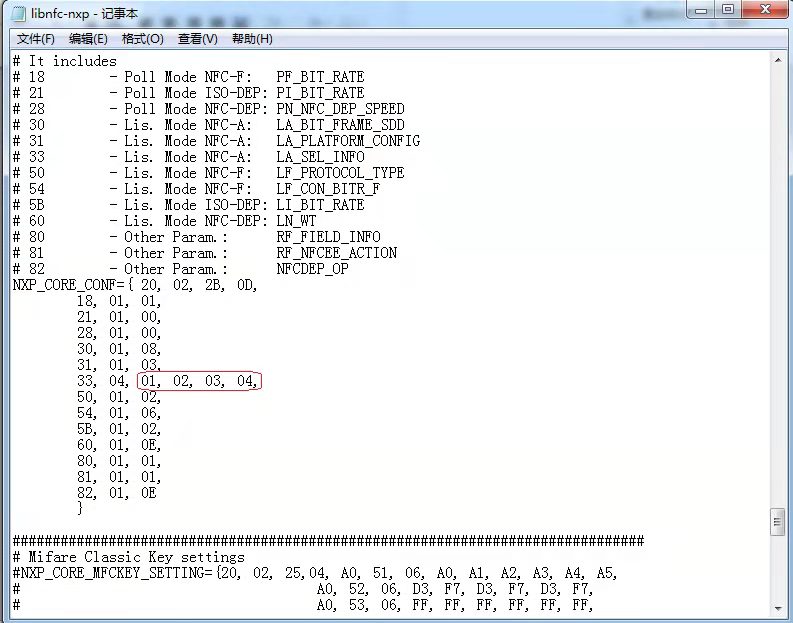The width and height of the screenshot is (793, 623).
Task: Click the text RF_NFCEE_ACTION
Action: tap(336, 253)
